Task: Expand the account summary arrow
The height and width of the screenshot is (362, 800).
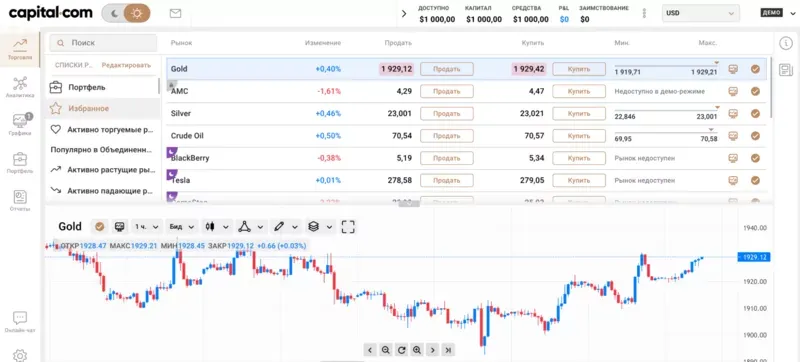Action: (x=405, y=14)
